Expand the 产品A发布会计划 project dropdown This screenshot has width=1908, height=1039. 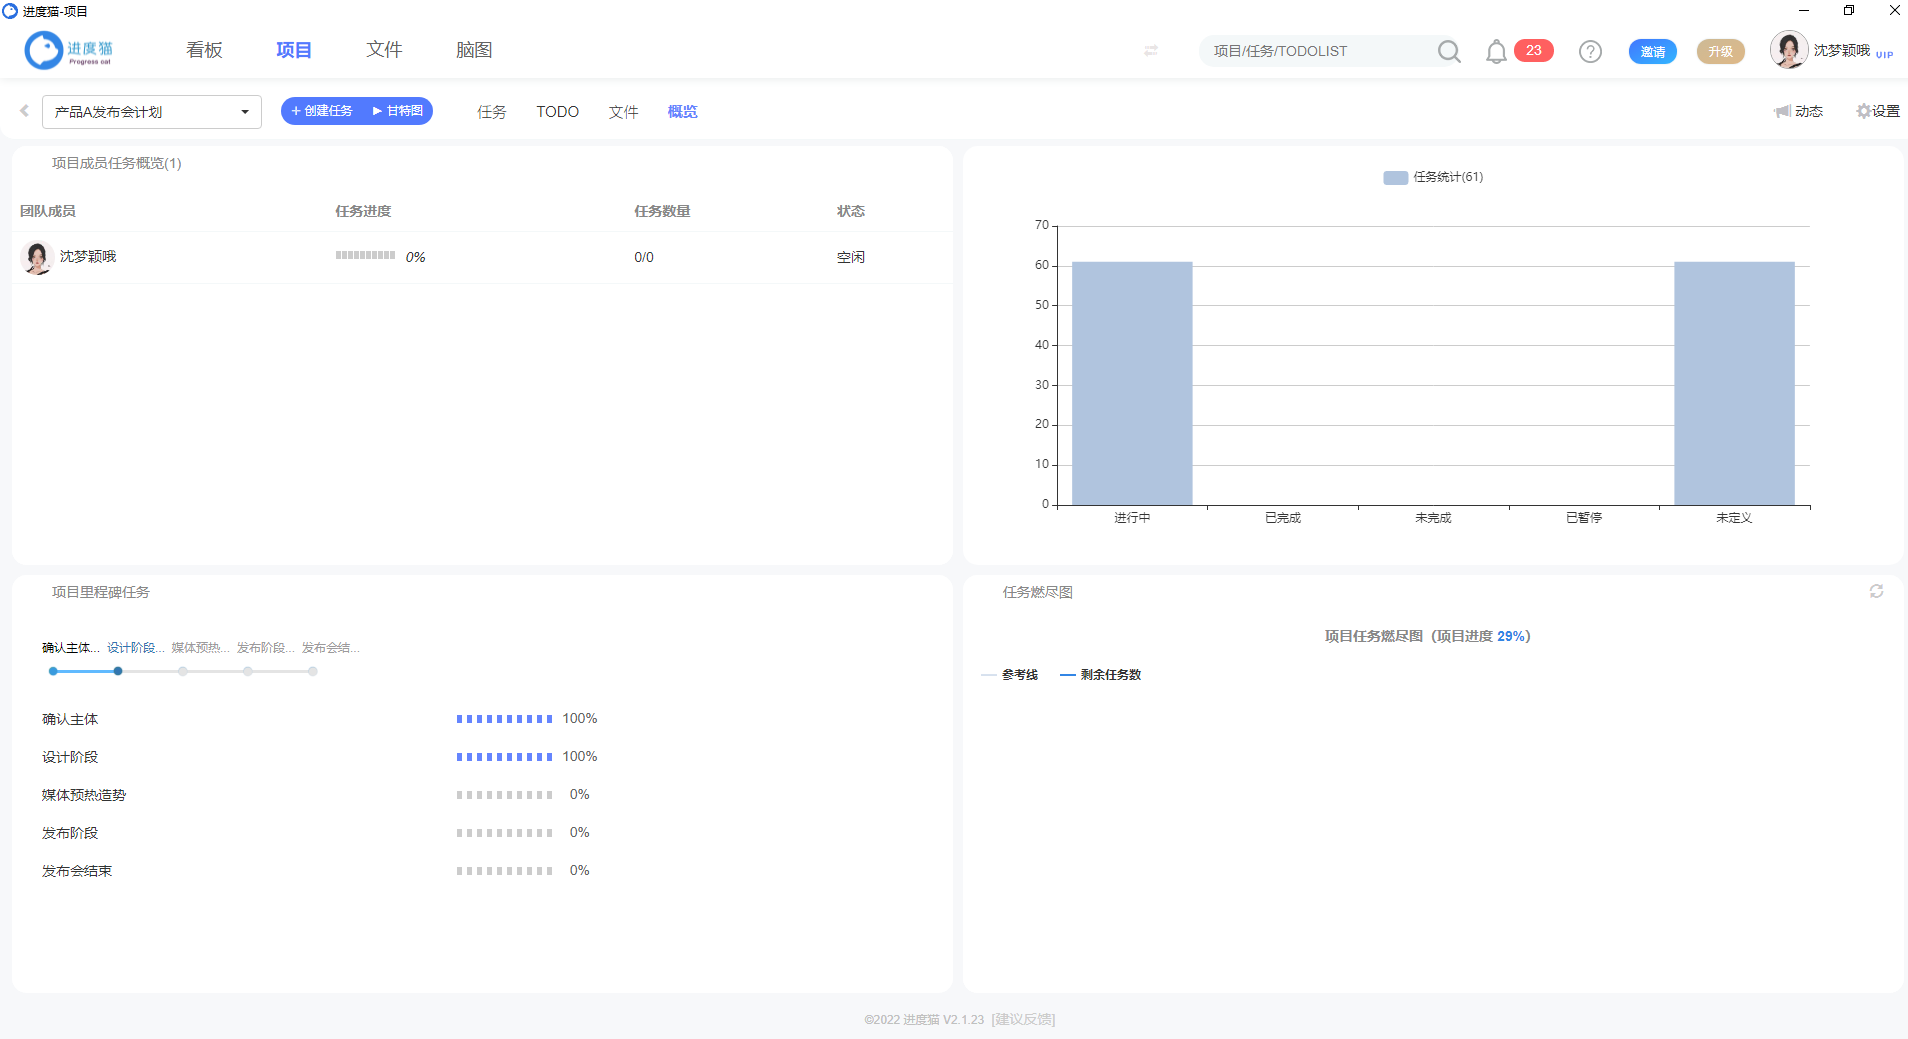[152, 112]
